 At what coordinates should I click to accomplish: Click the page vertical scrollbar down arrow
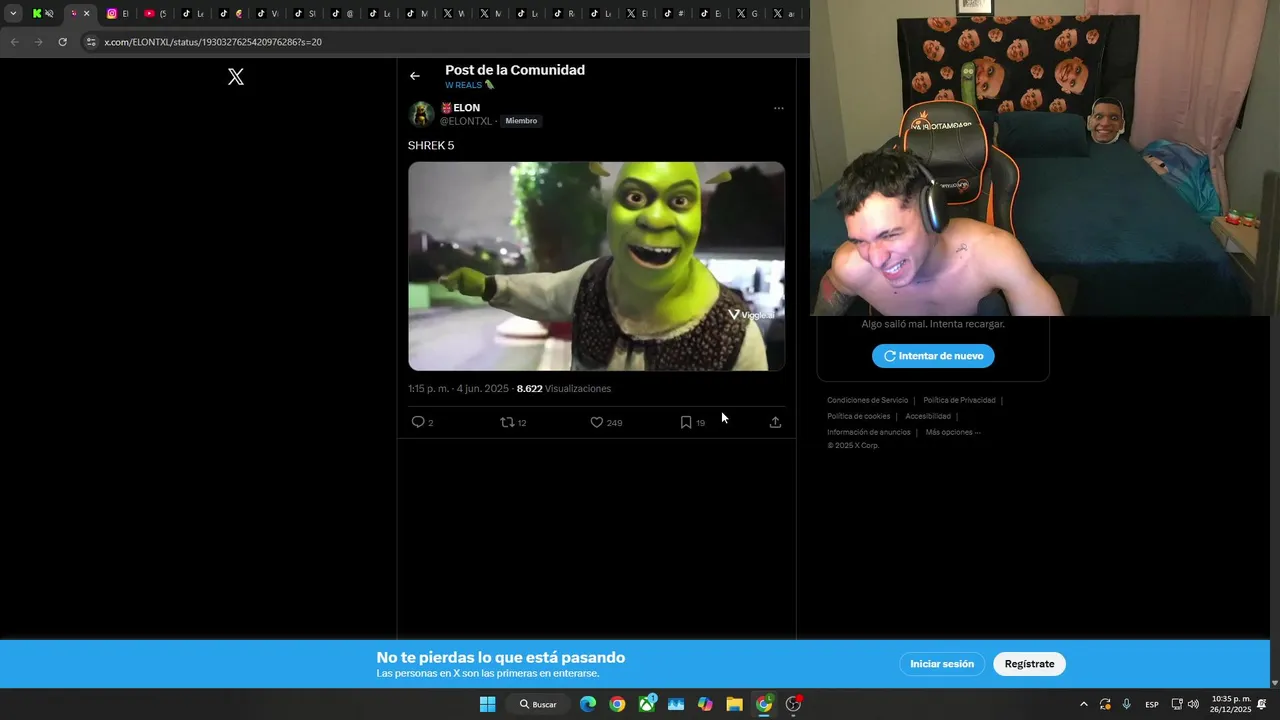pos(1274,683)
